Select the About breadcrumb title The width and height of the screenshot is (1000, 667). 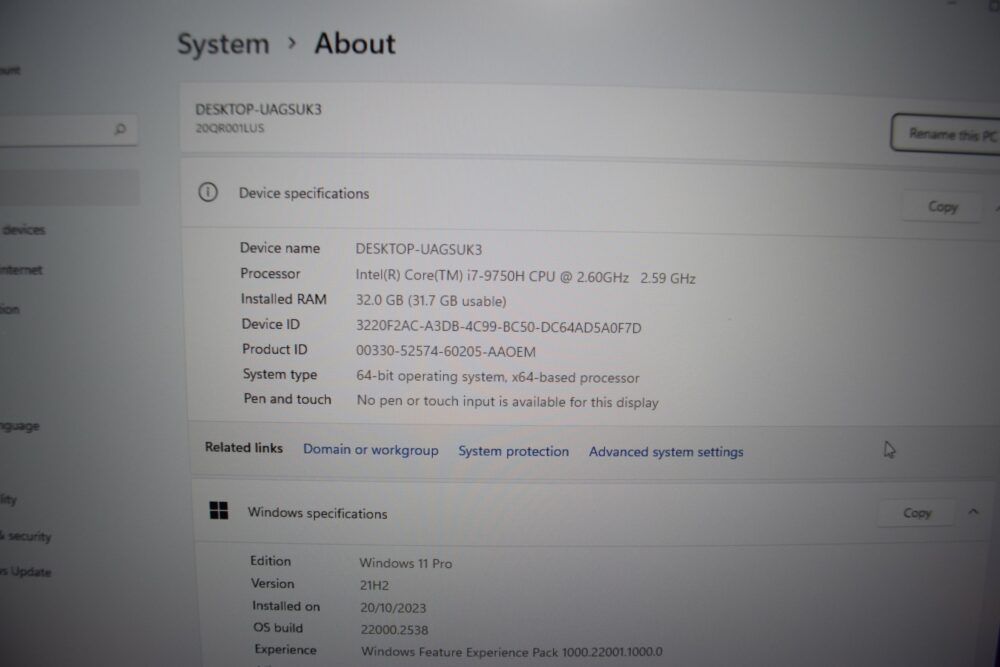coord(355,43)
